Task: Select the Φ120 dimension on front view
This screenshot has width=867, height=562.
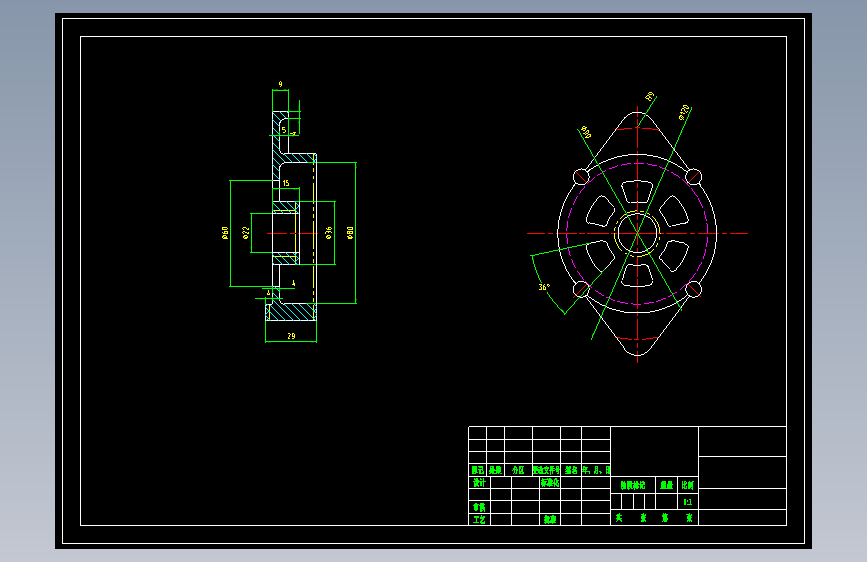Action: (x=684, y=112)
